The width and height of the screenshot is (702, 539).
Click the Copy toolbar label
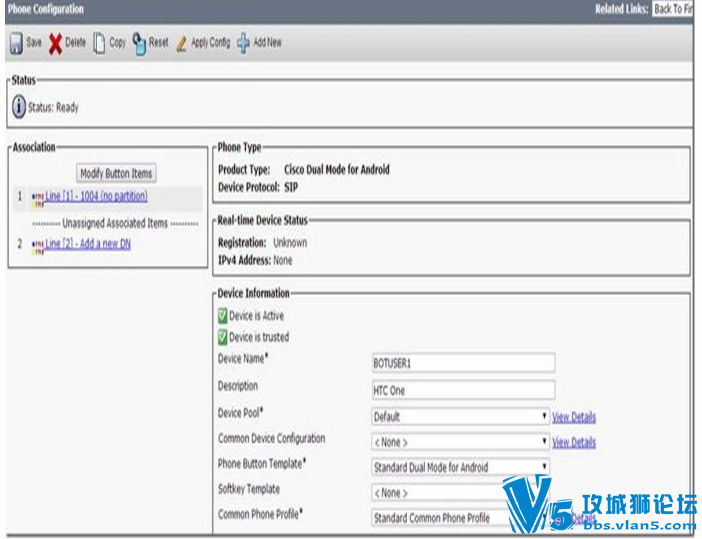pyautogui.click(x=117, y=43)
